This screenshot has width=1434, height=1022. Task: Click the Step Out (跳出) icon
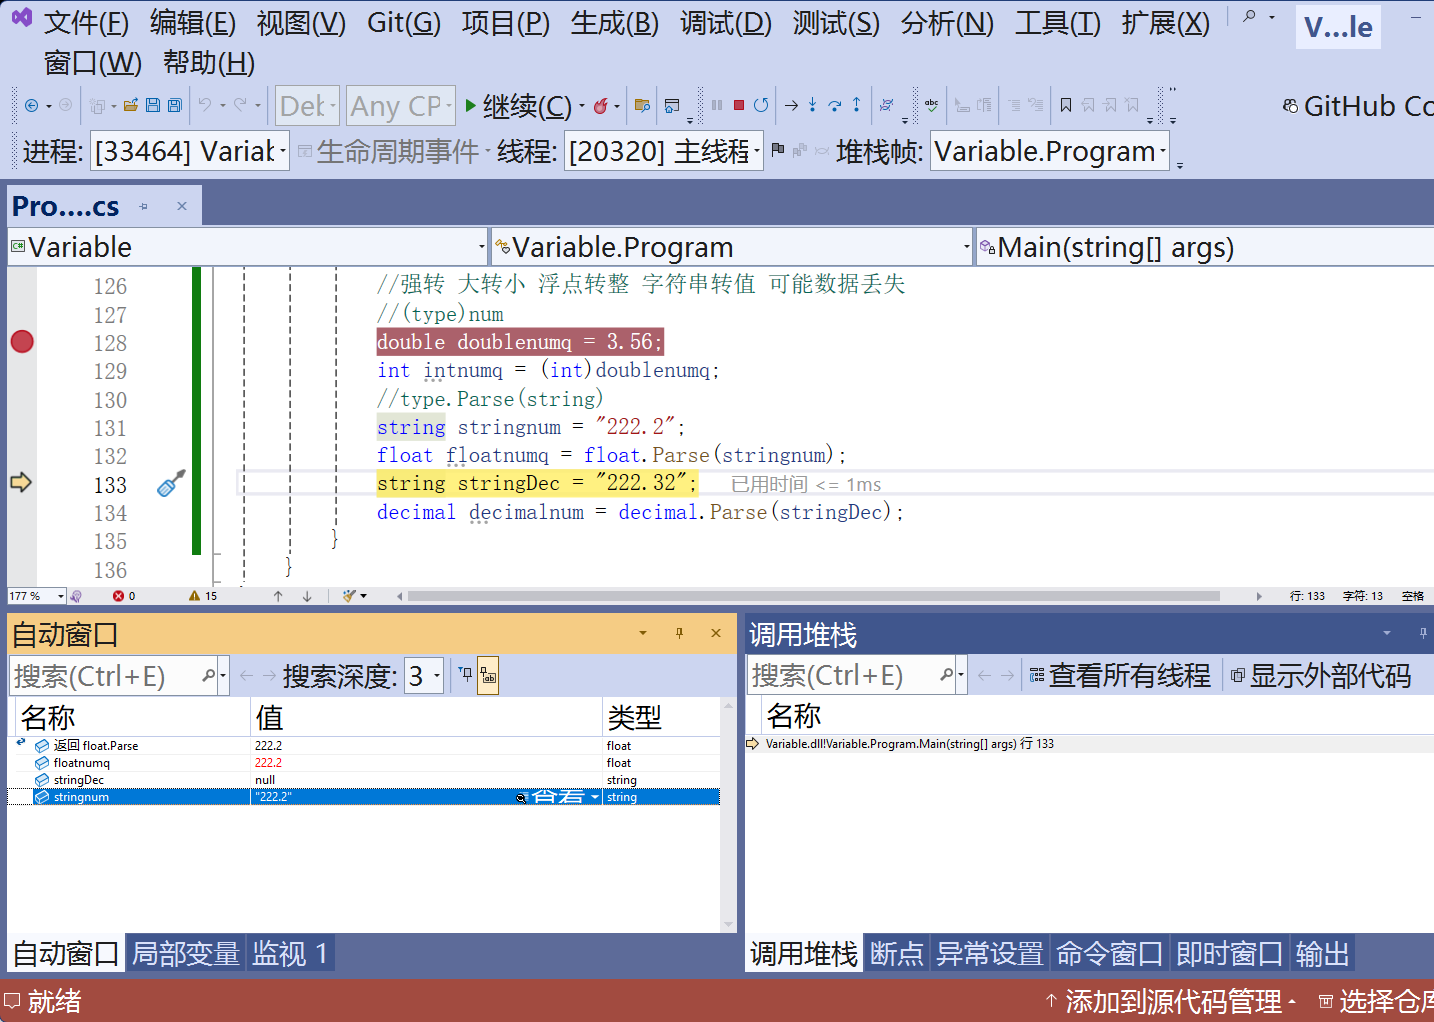(857, 104)
